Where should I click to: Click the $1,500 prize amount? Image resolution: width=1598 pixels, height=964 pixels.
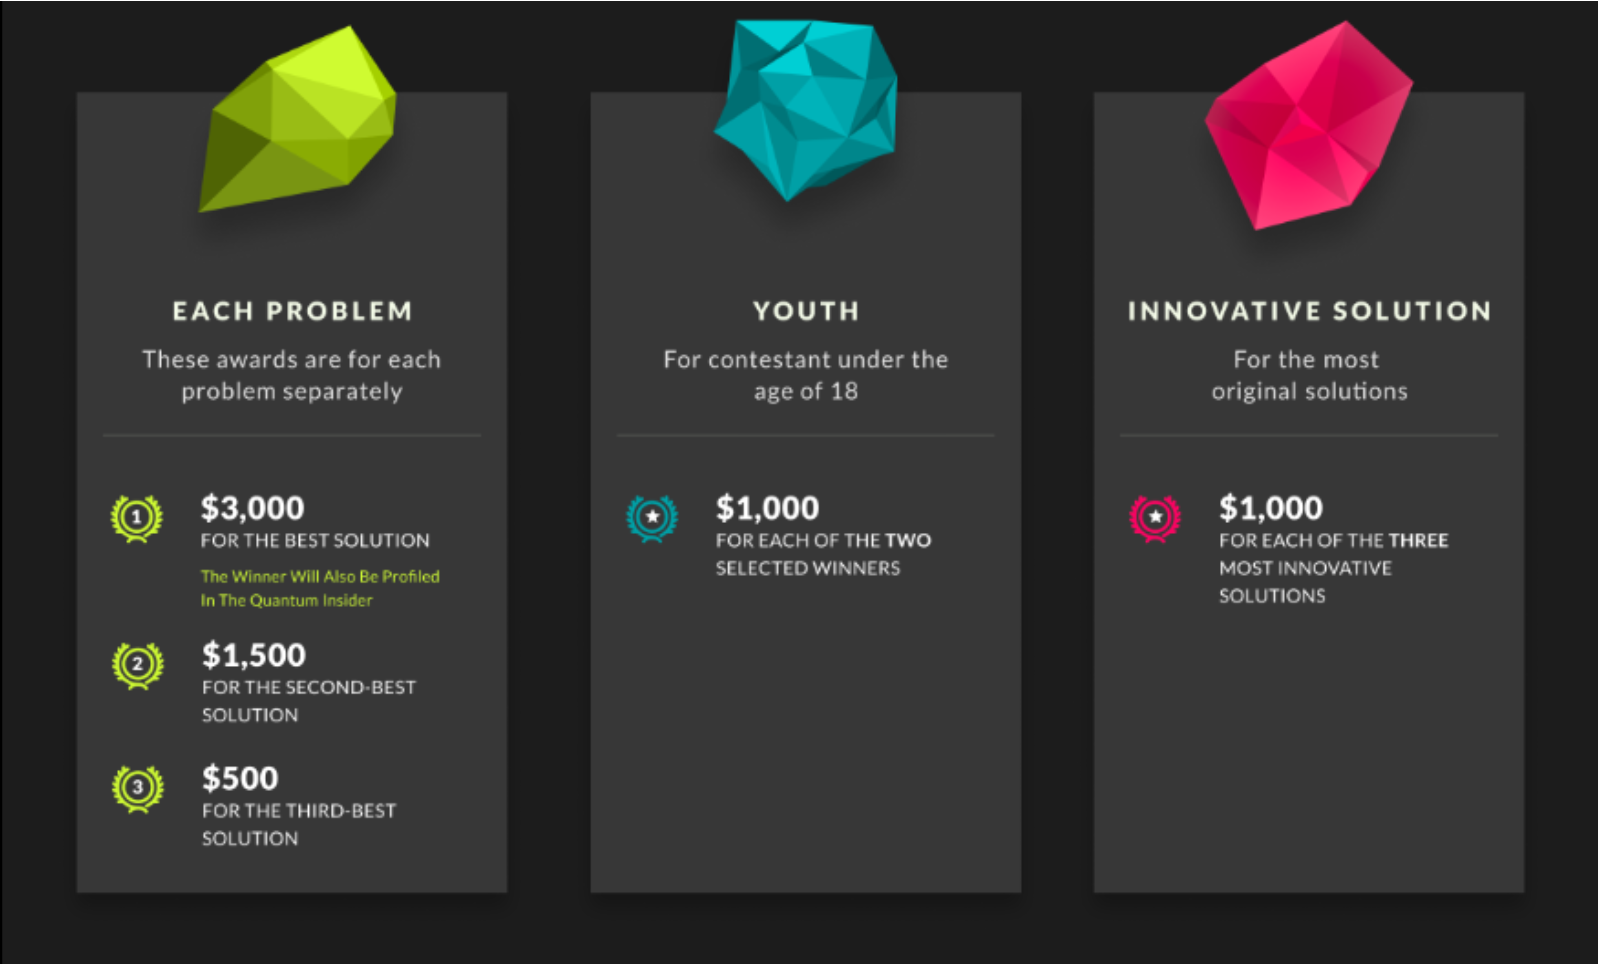(254, 655)
